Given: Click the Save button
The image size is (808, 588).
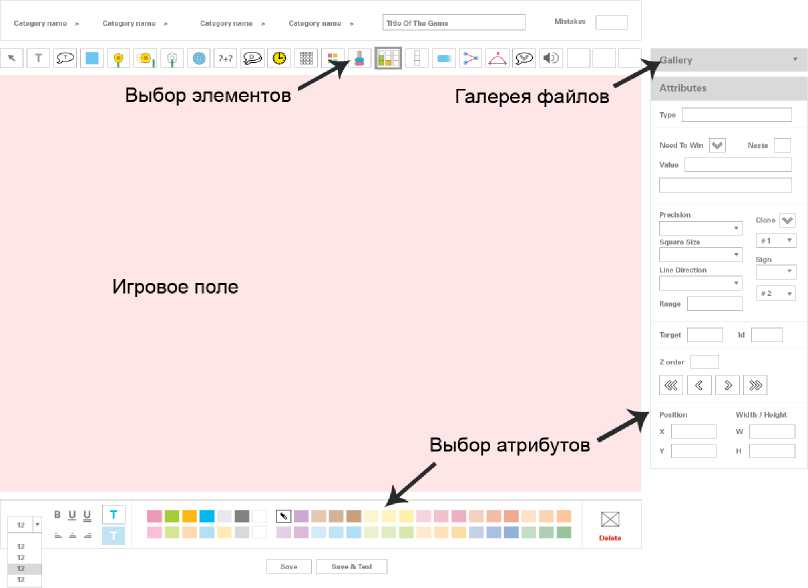Looking at the screenshot, I should pyautogui.click(x=289, y=566).
